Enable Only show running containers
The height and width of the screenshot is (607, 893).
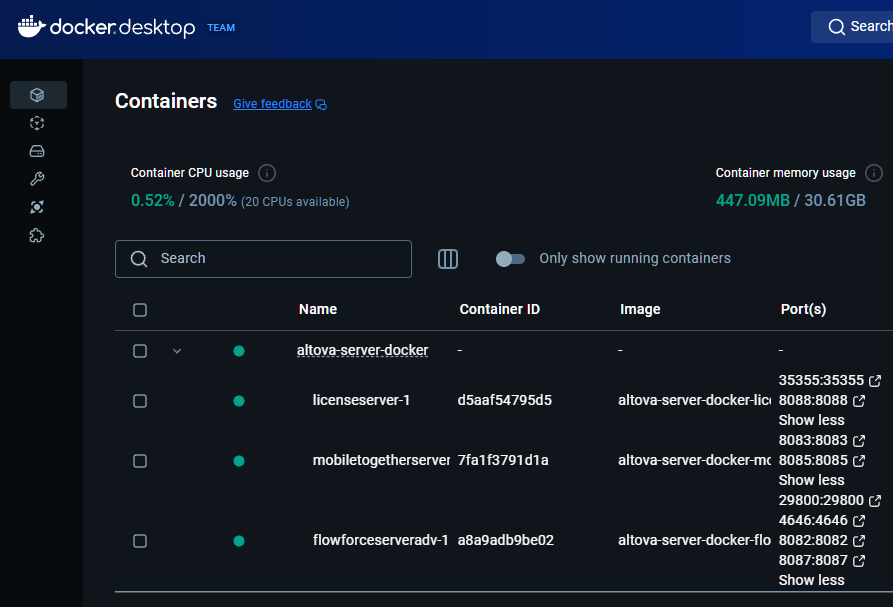coord(510,258)
